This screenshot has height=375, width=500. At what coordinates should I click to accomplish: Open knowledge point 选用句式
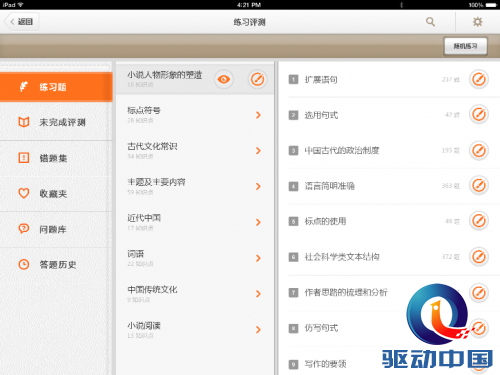point(321,115)
